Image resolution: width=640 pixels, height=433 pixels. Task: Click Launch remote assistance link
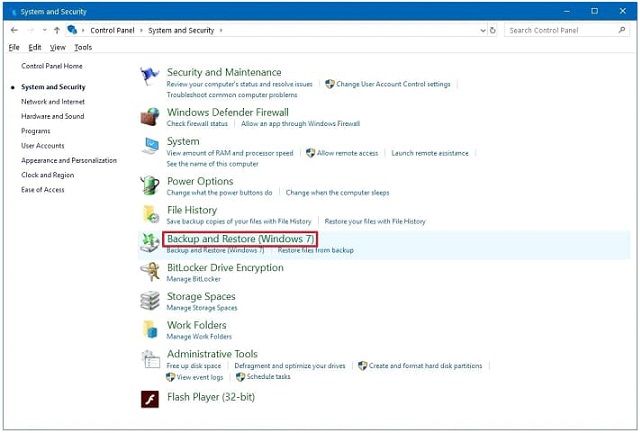(430, 153)
